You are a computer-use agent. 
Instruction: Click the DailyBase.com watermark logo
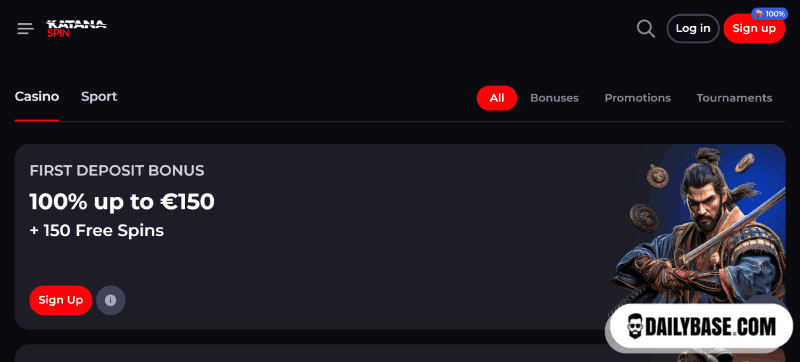point(702,327)
